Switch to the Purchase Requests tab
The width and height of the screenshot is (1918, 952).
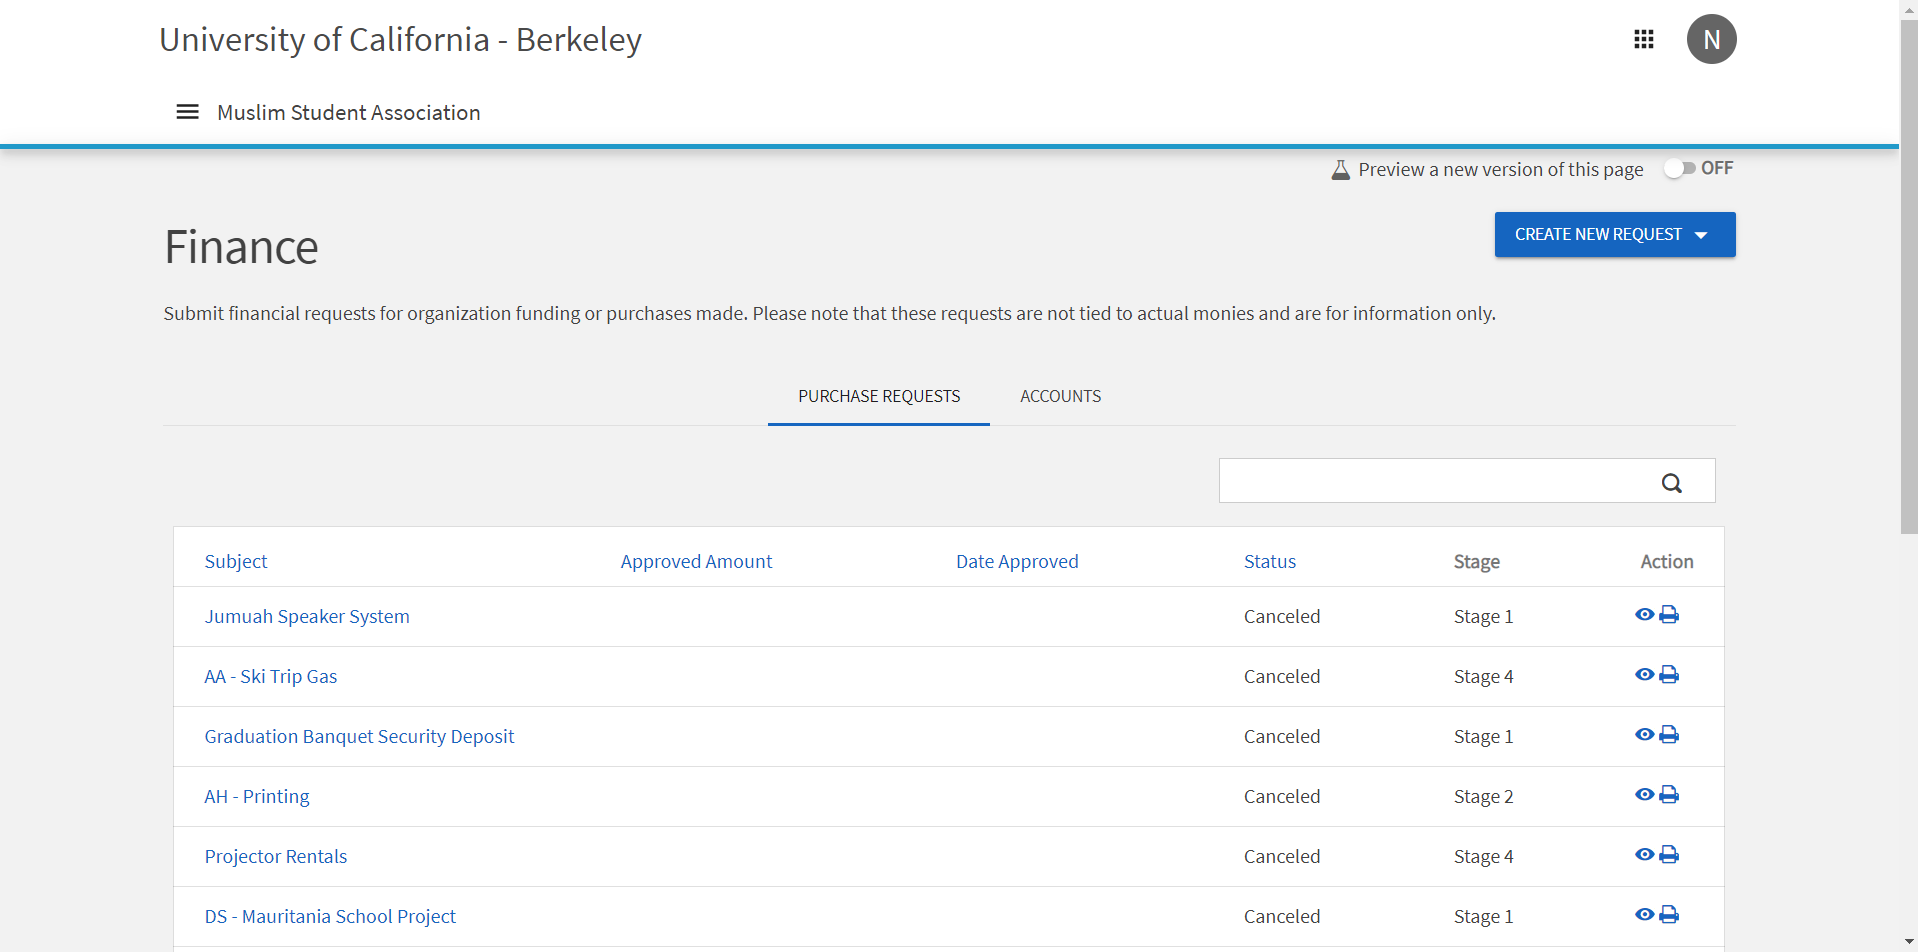click(879, 396)
